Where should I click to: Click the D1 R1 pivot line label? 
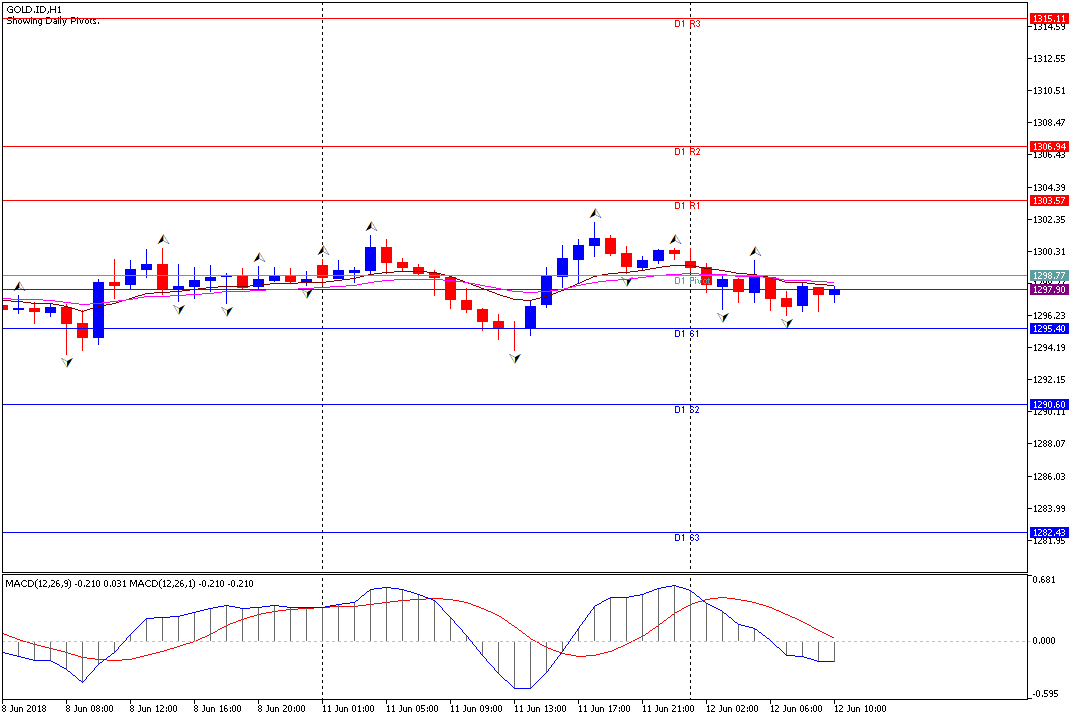(686, 206)
